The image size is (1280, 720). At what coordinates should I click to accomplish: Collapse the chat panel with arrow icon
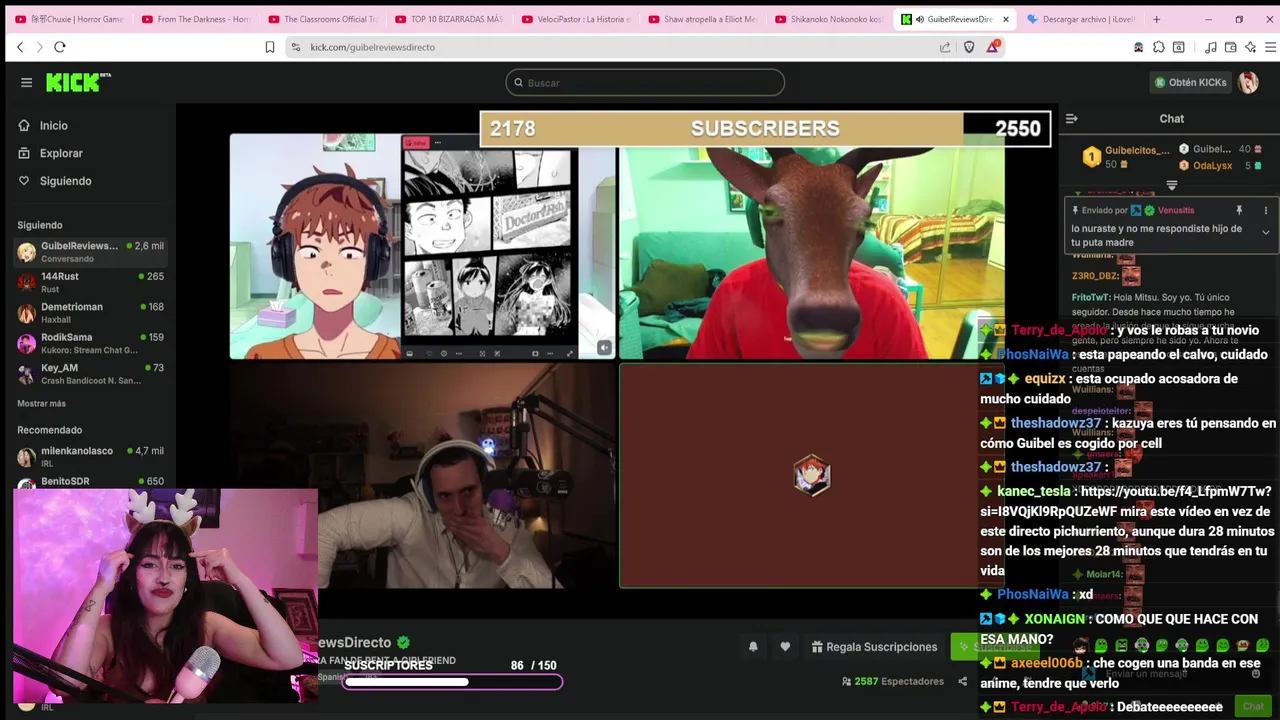click(x=1071, y=118)
